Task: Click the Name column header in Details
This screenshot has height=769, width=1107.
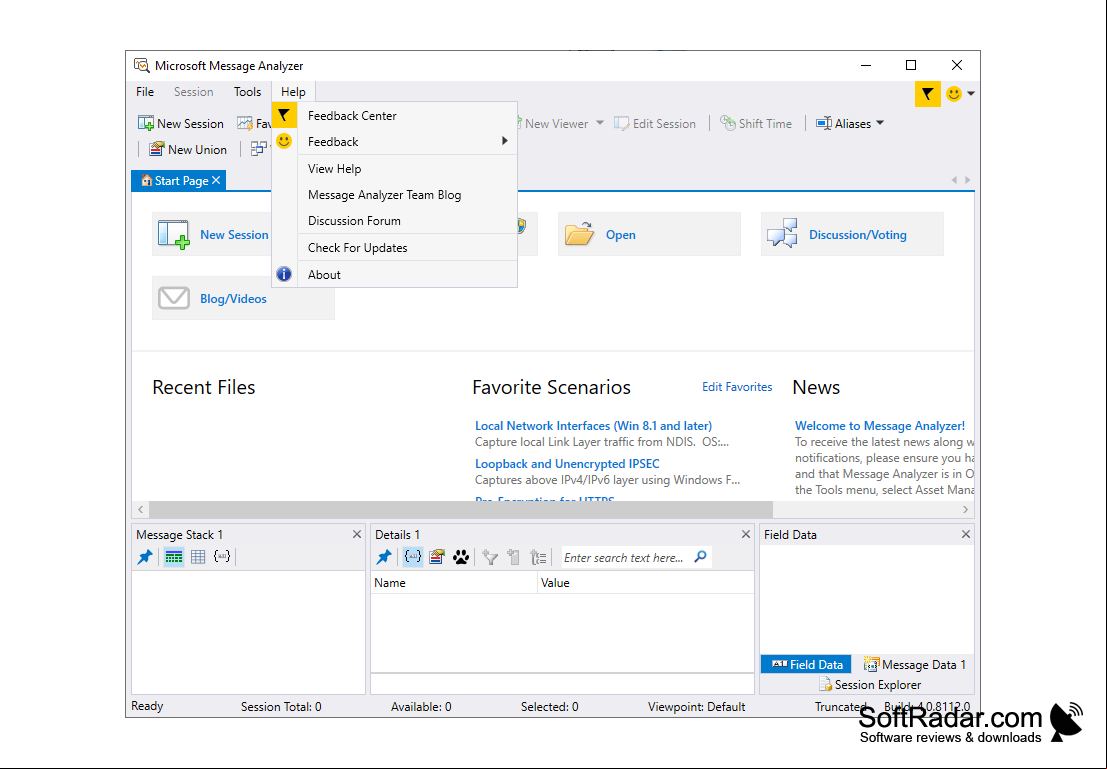Action: pyautogui.click(x=454, y=583)
